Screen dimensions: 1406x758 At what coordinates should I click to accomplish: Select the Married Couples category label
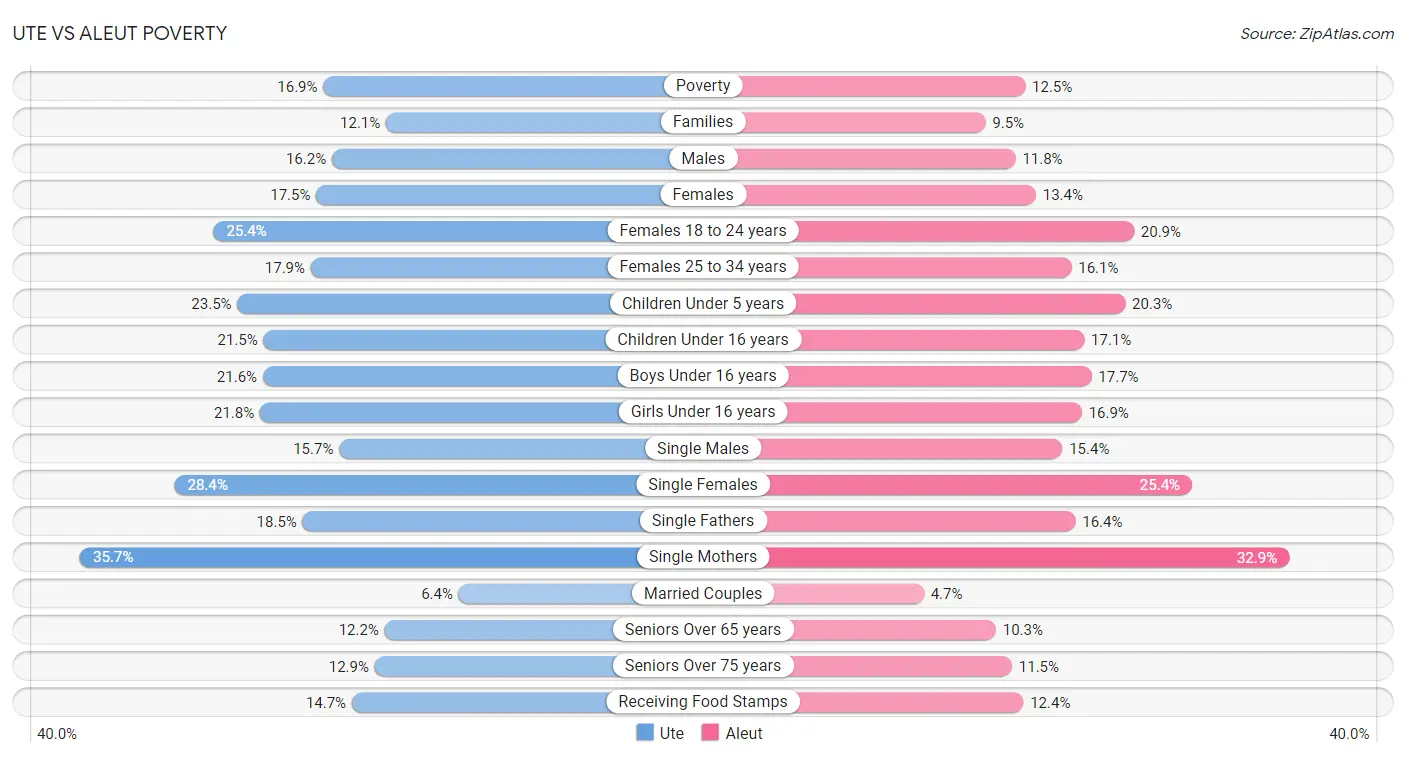(x=703, y=593)
